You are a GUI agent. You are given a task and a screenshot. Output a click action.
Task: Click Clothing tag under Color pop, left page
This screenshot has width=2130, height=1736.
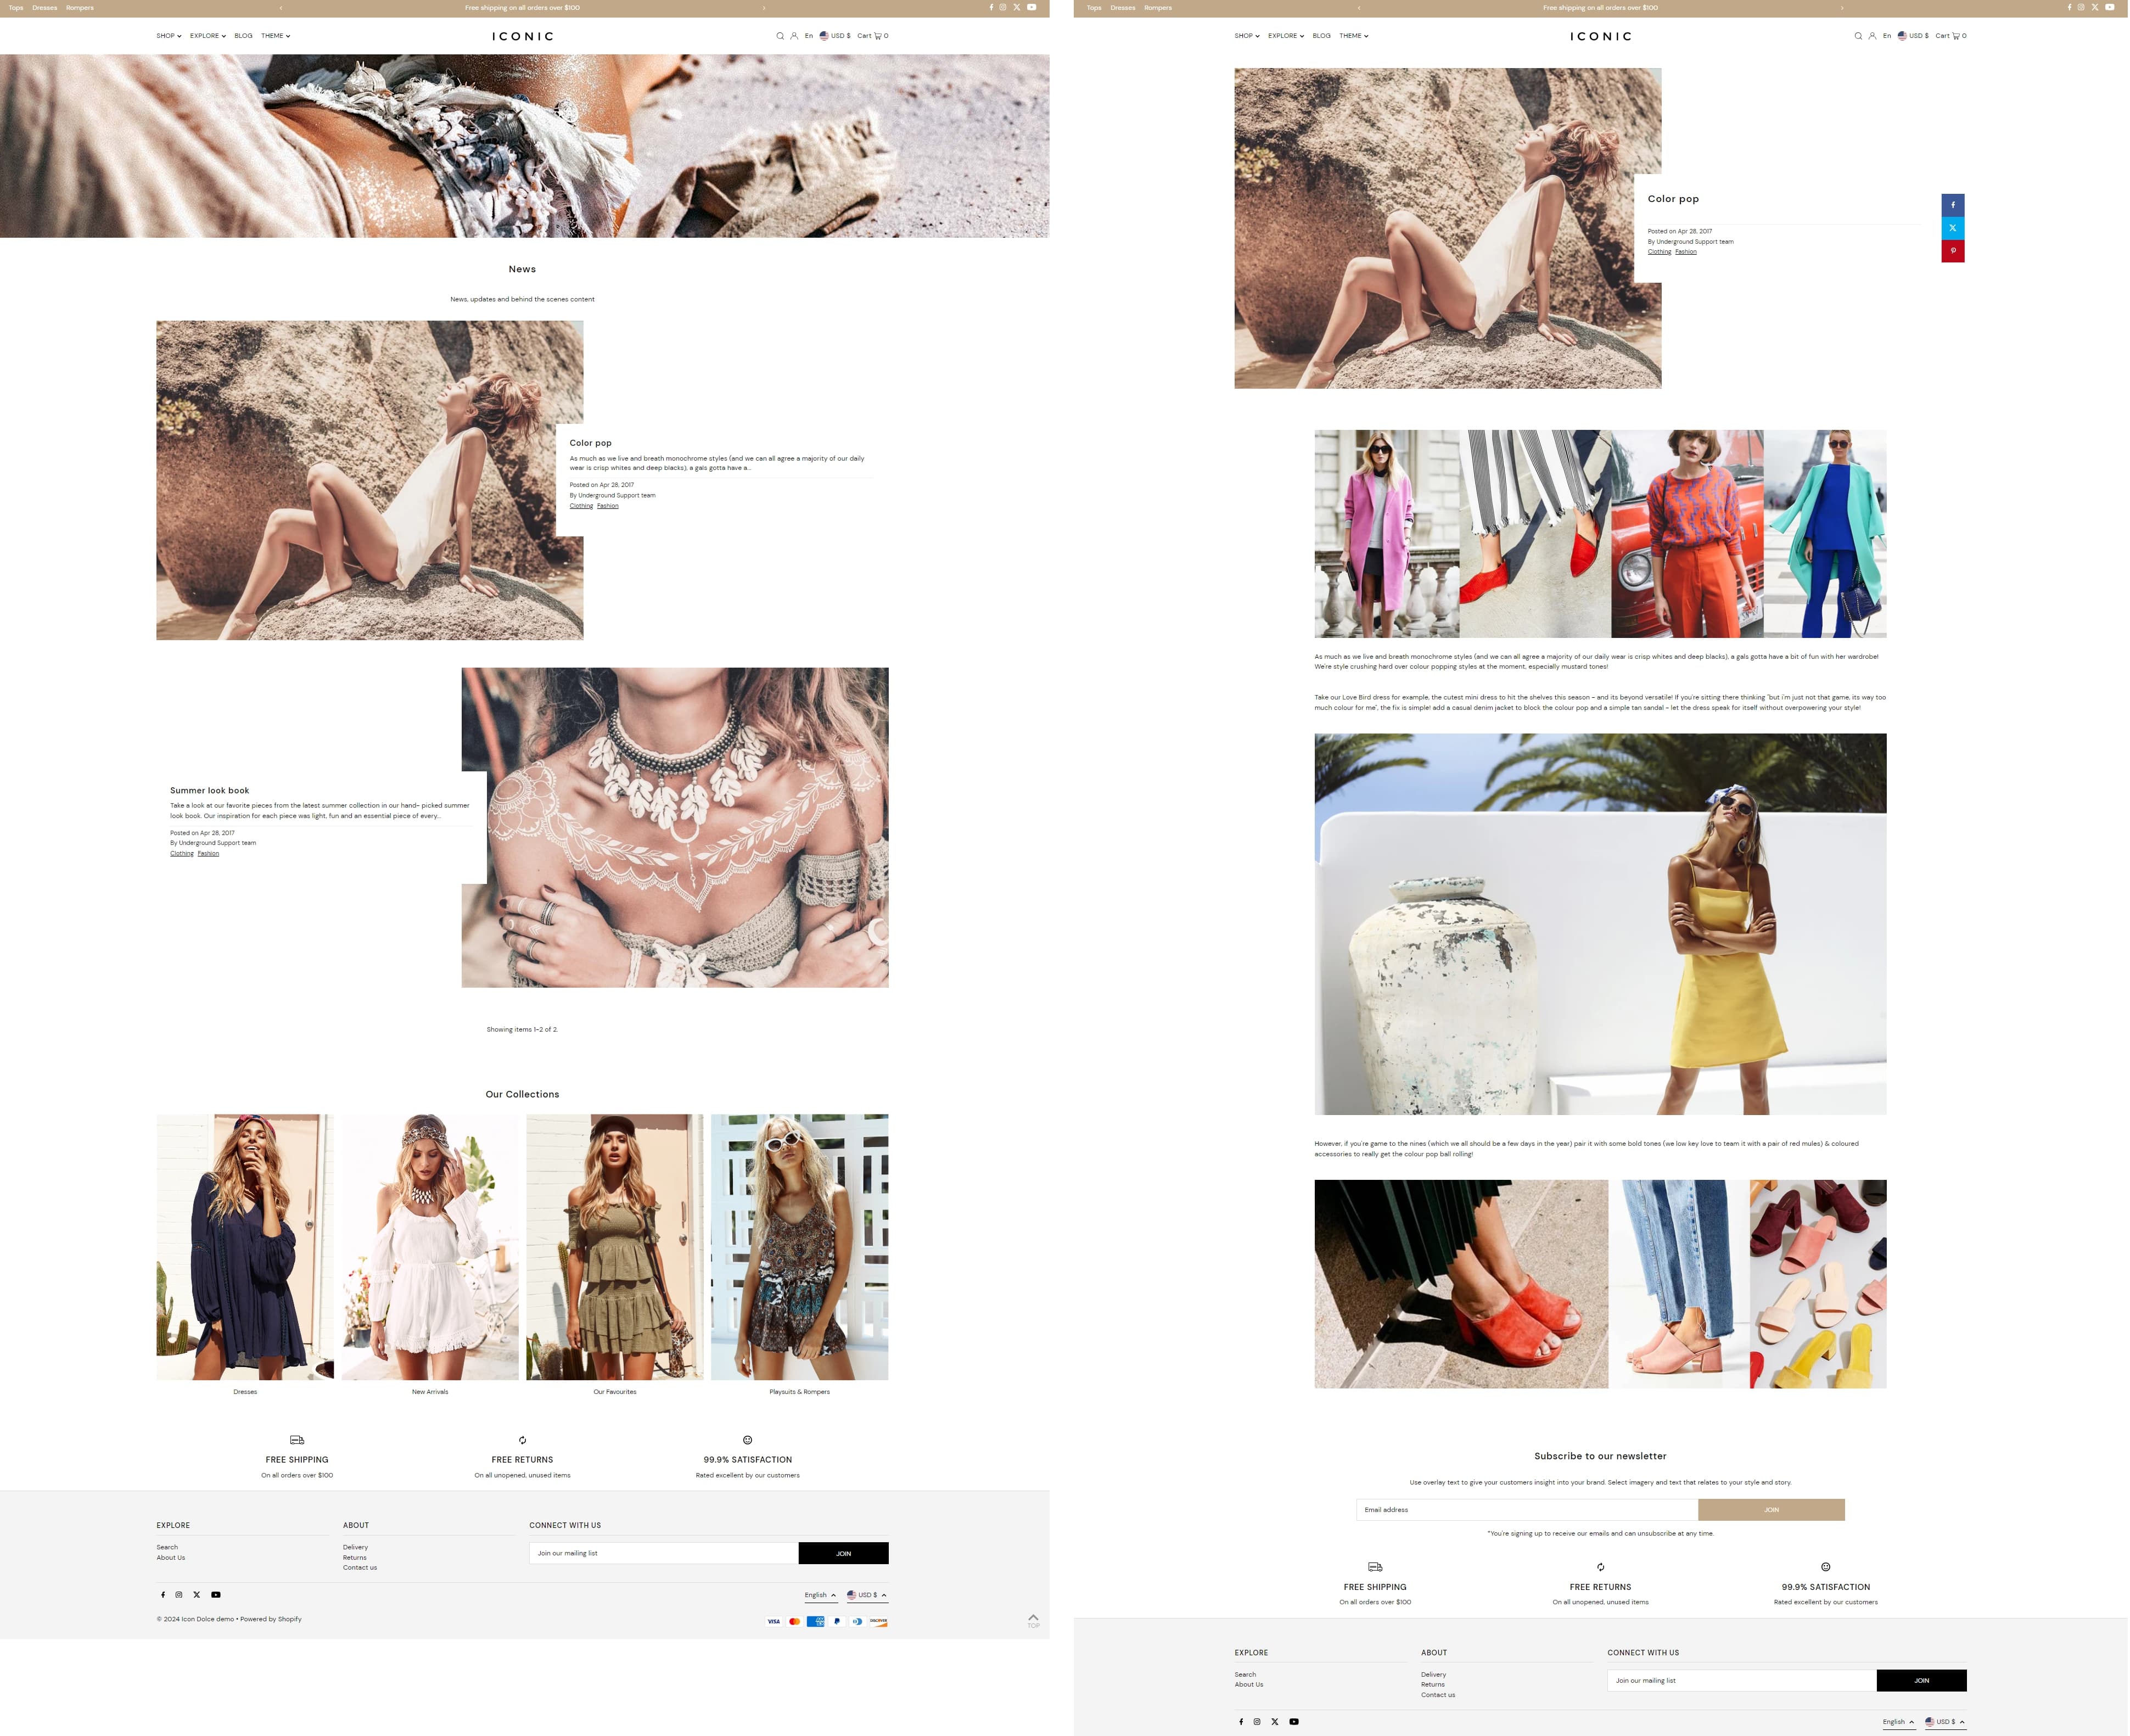581,506
